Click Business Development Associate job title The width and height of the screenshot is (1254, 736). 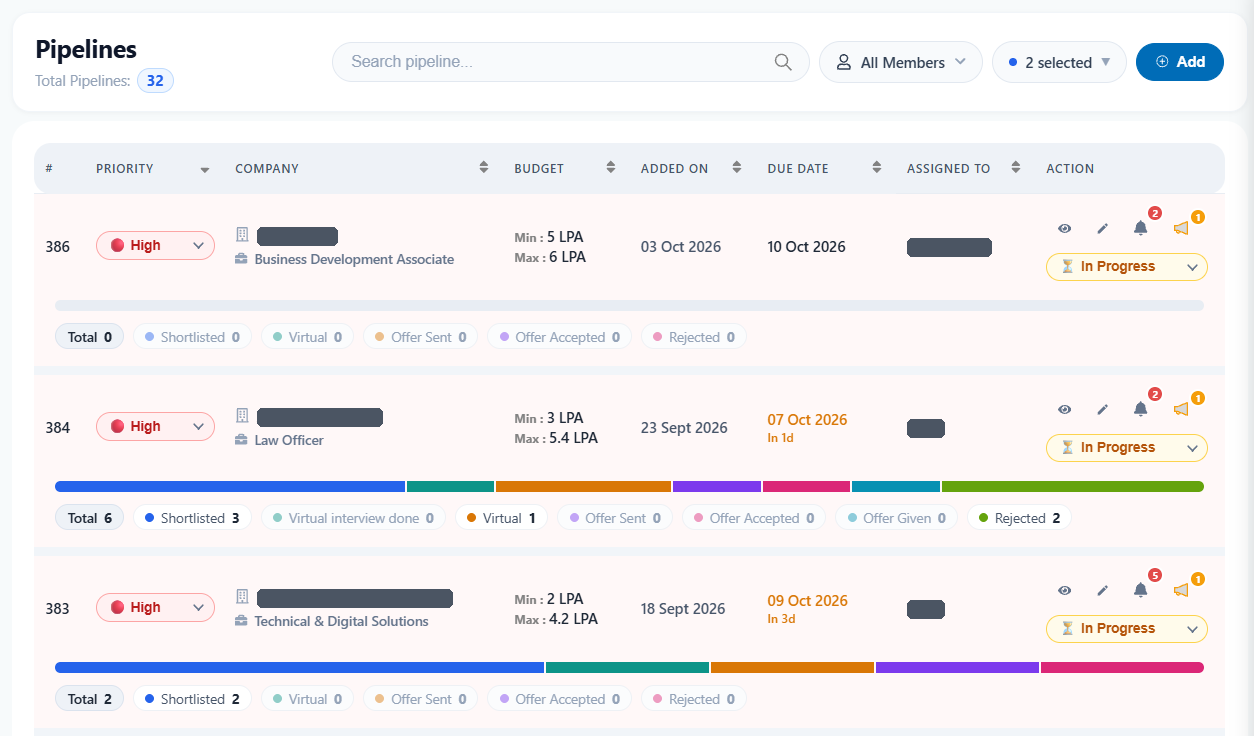(354, 259)
